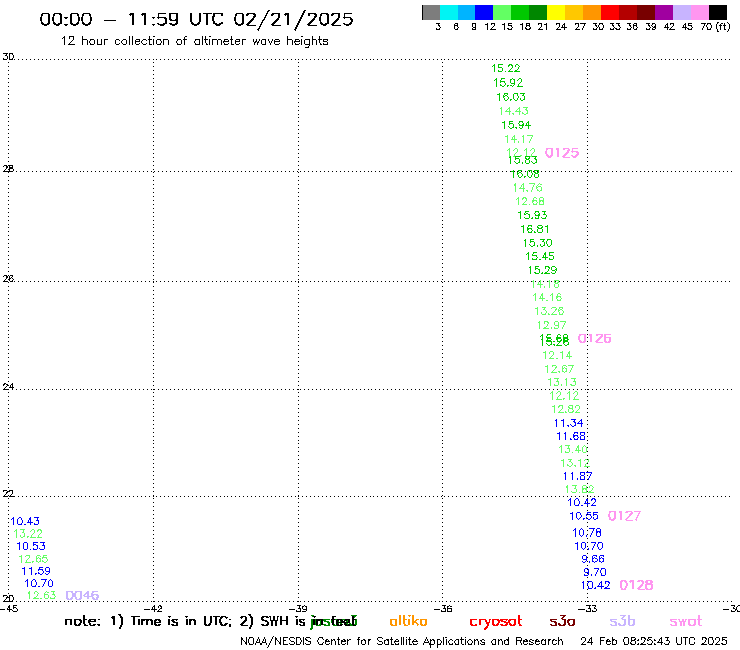Select the altika satellite legend label
The height and width of the screenshot is (650, 740).
tap(408, 621)
